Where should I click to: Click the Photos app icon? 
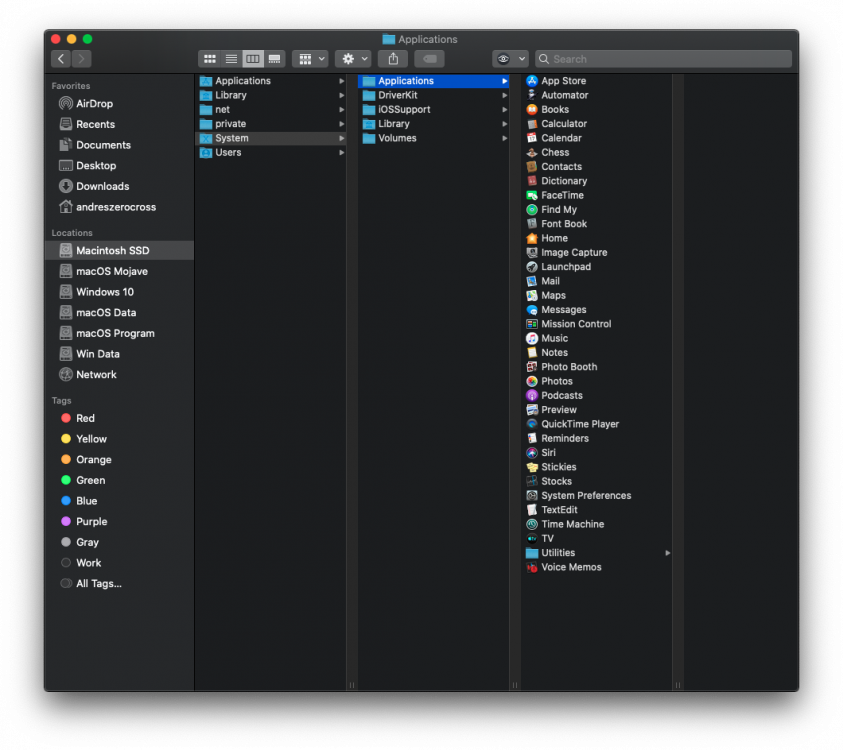(532, 381)
